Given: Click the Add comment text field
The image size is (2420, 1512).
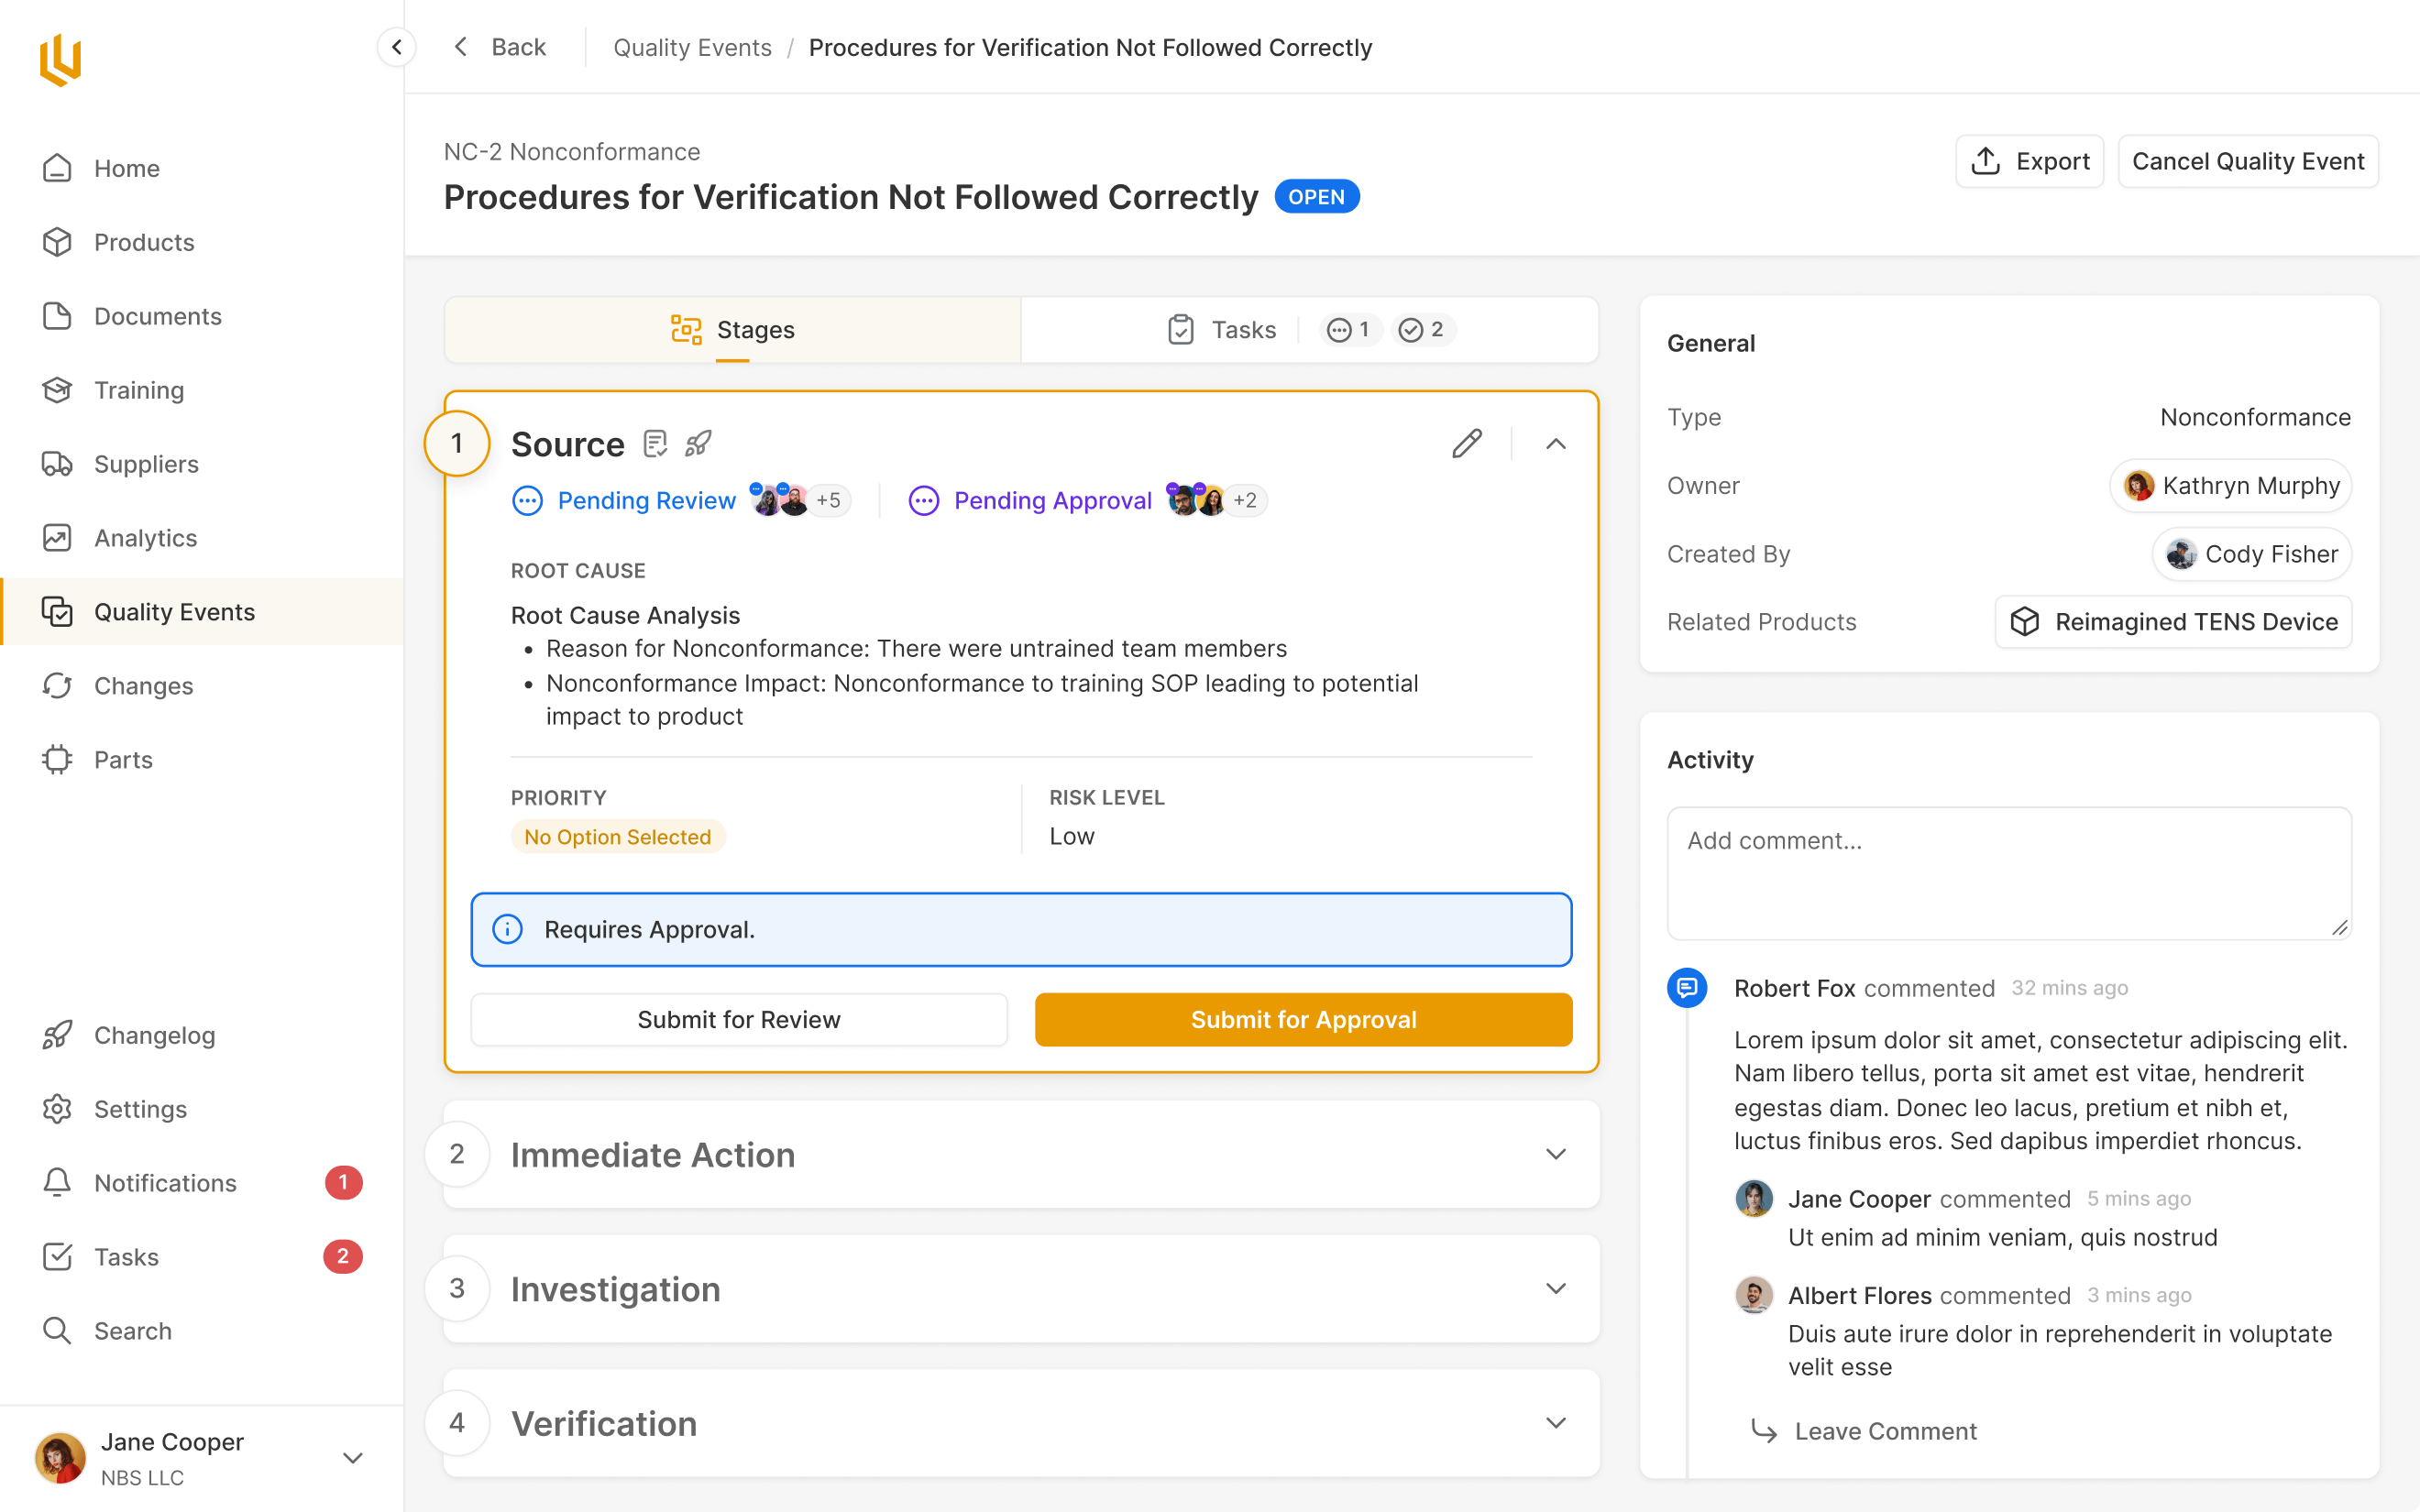Looking at the screenshot, I should (2008, 872).
